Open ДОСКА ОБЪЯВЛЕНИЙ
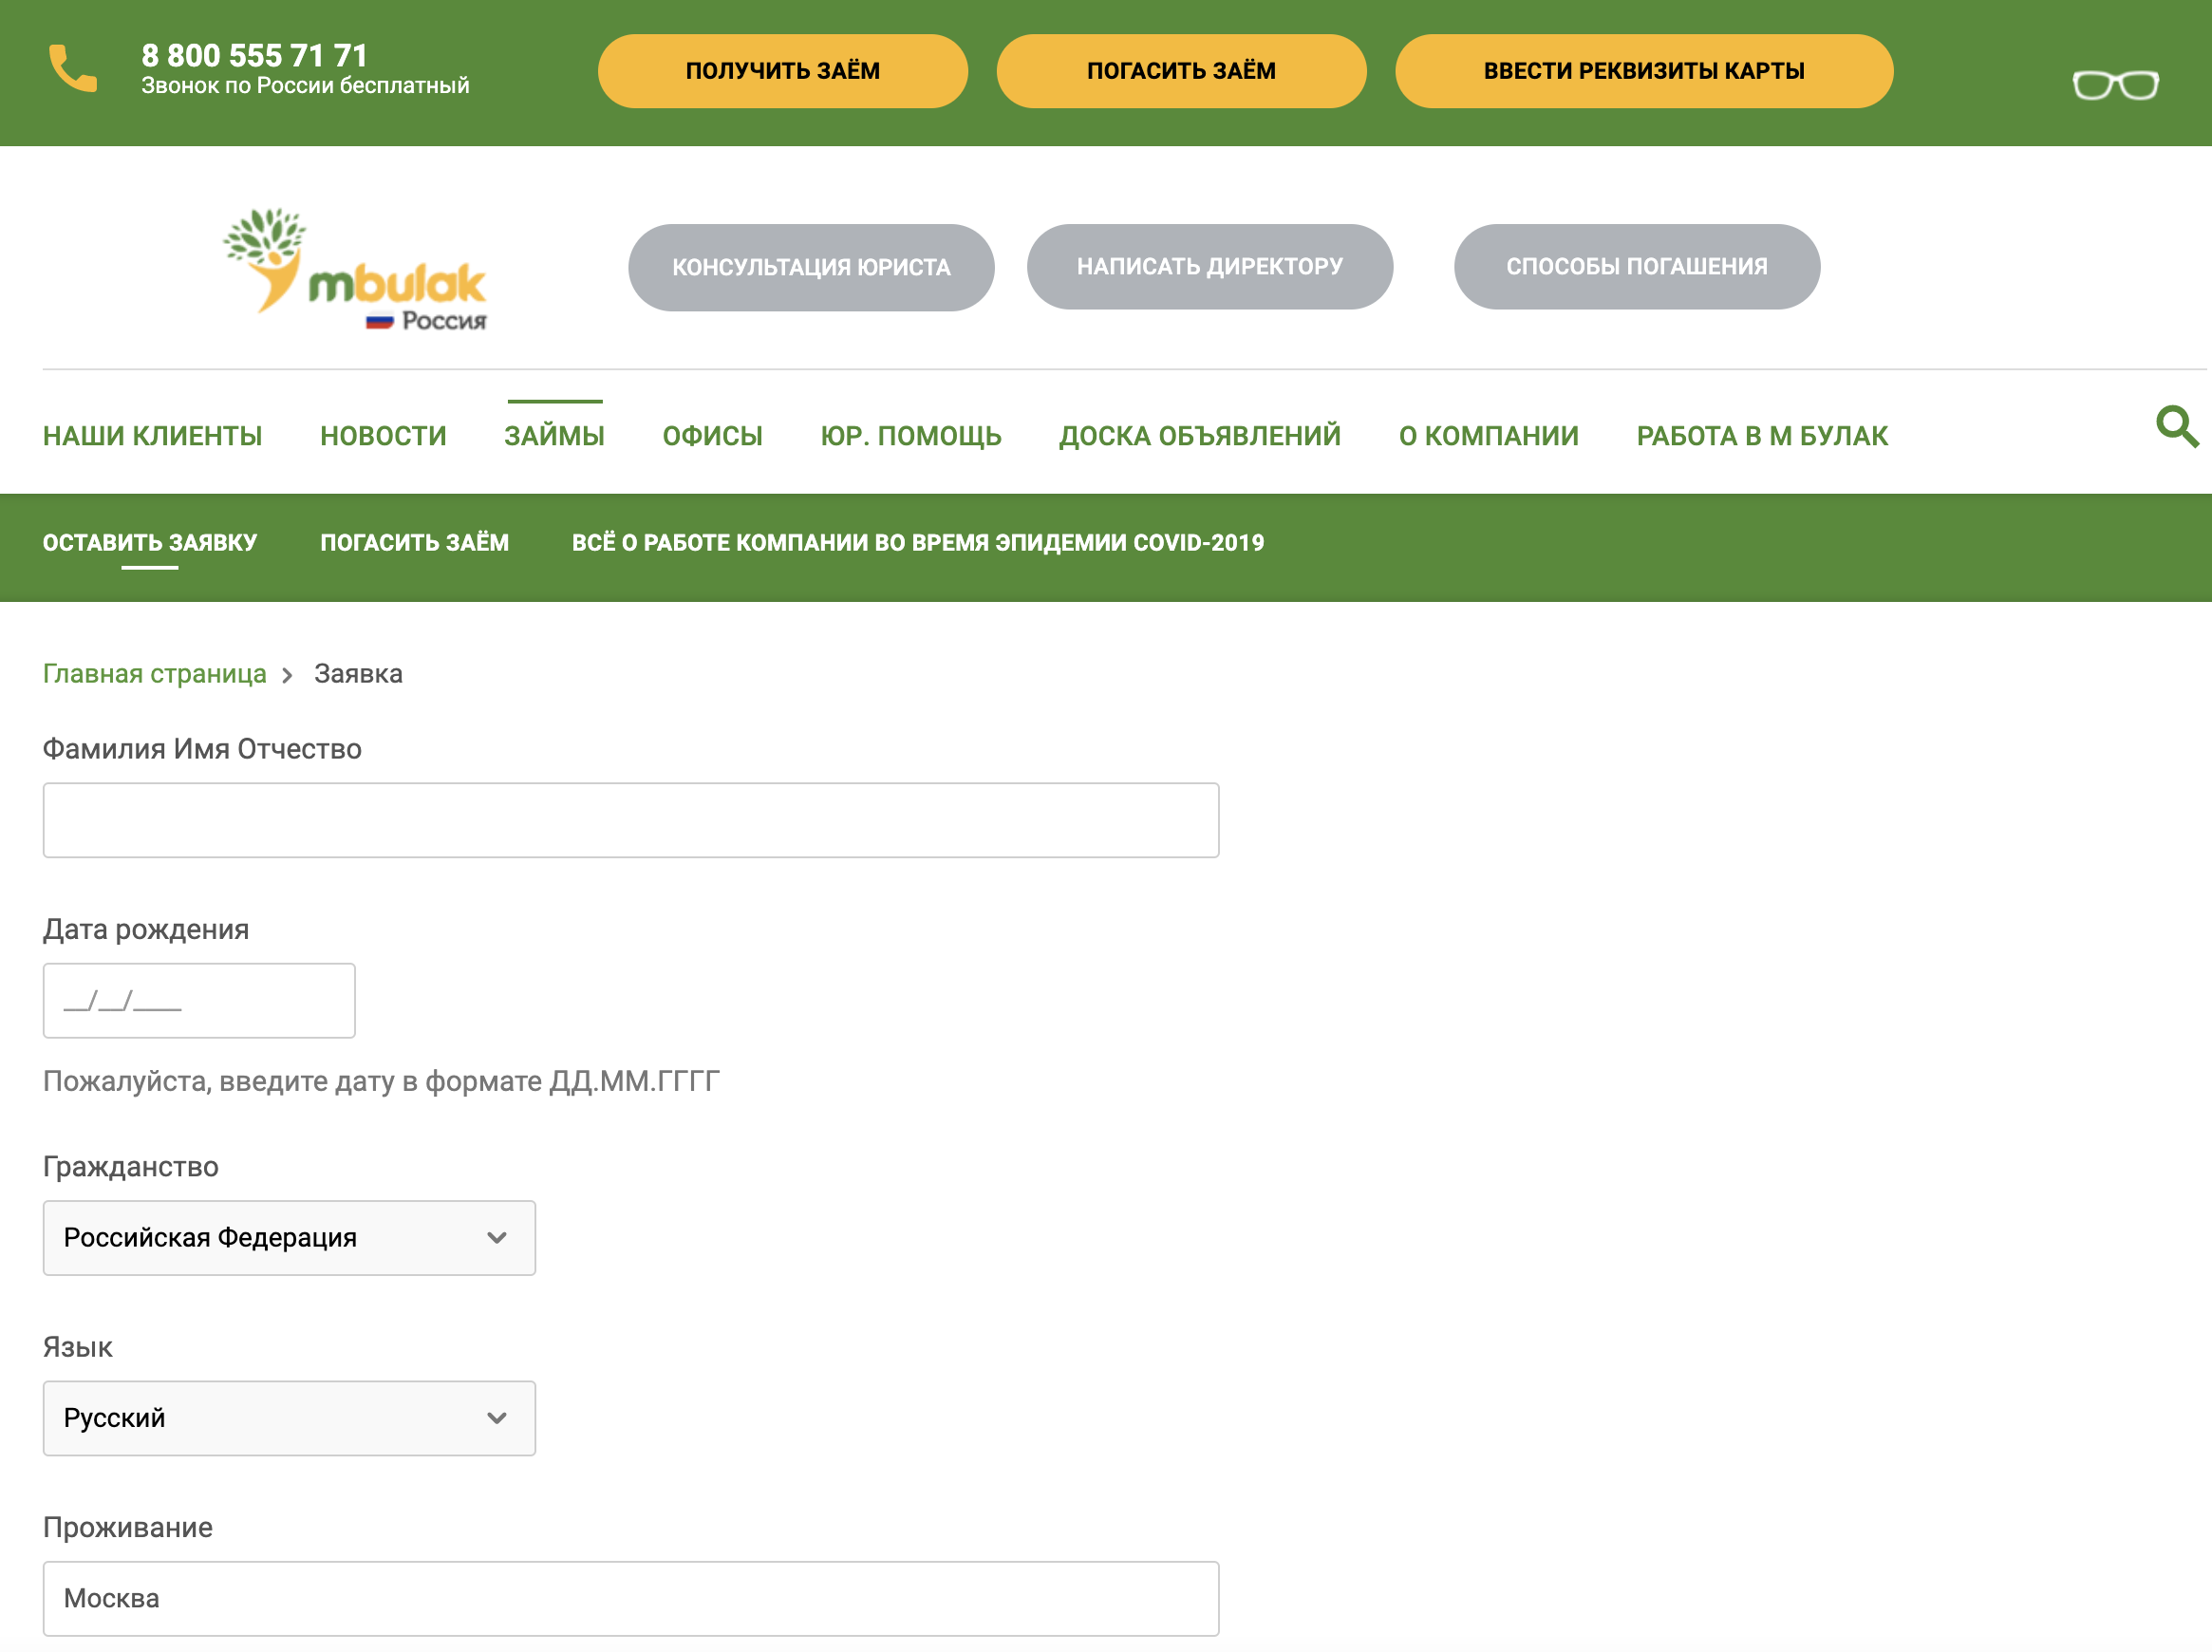Viewport: 2212px width, 1652px height. coord(1199,436)
